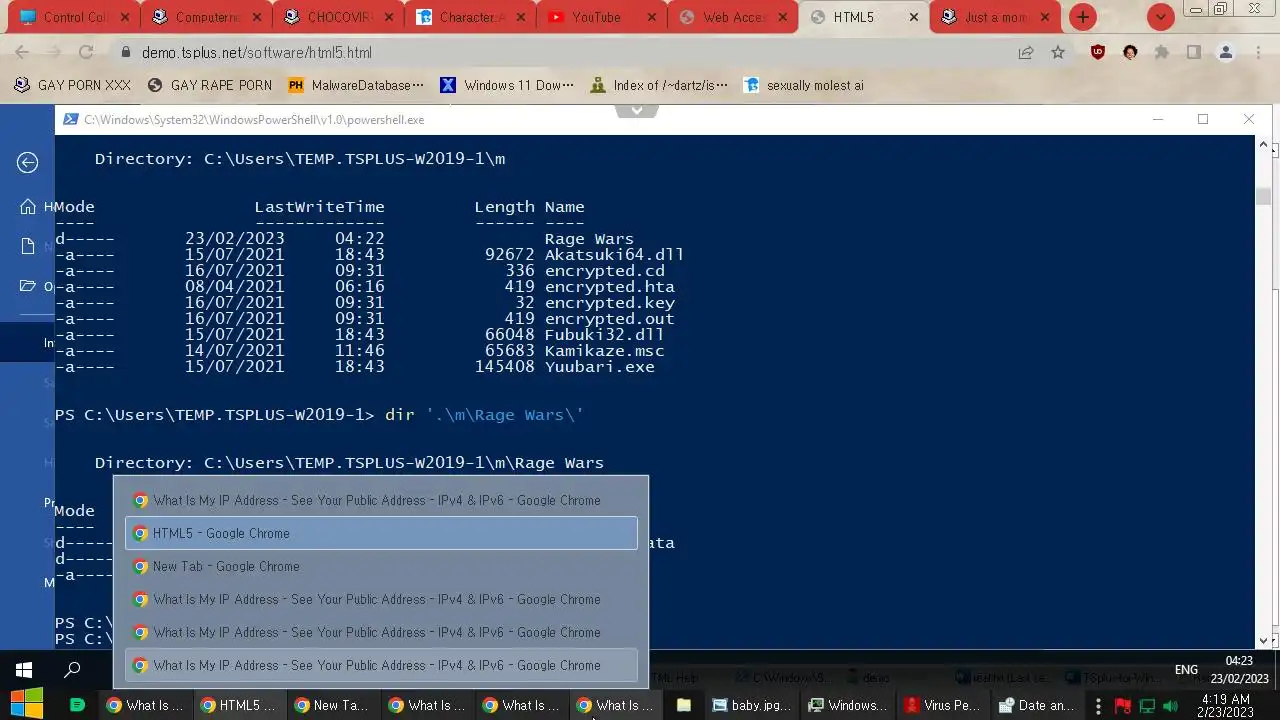Open the remote clock showing 04:23

click(1239, 670)
